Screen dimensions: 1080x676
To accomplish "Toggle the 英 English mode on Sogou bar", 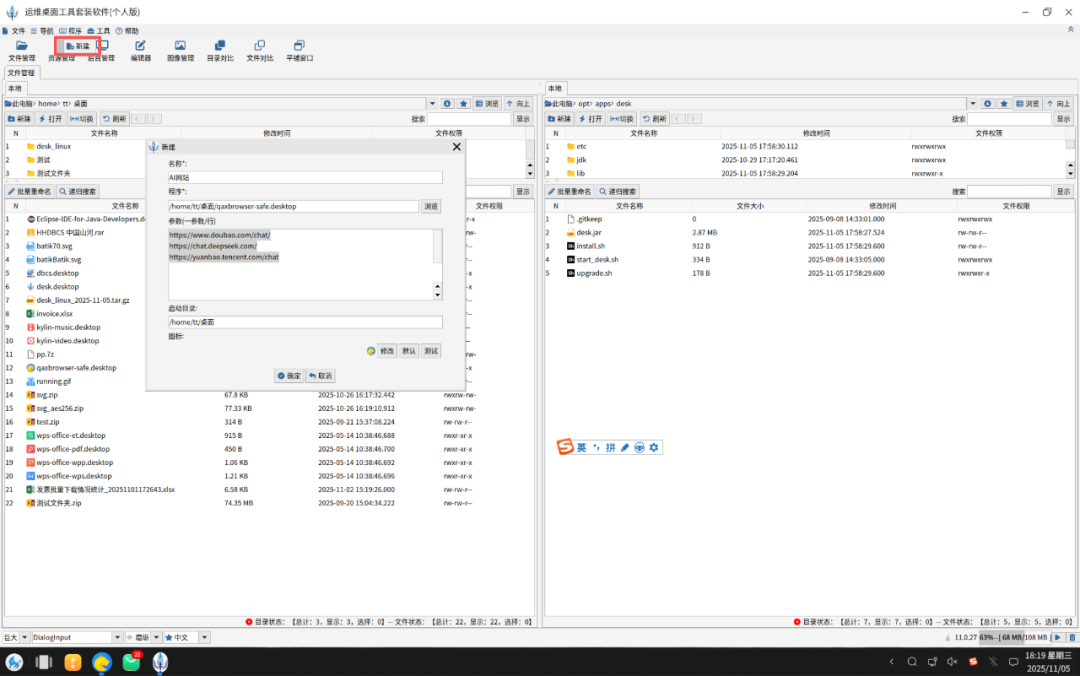I will (581, 447).
